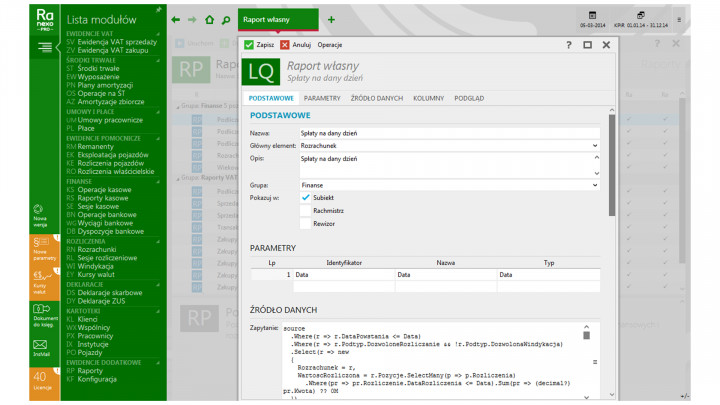Open the Grupa dropdown set to Finanse
The image size is (720, 405).
(595, 184)
